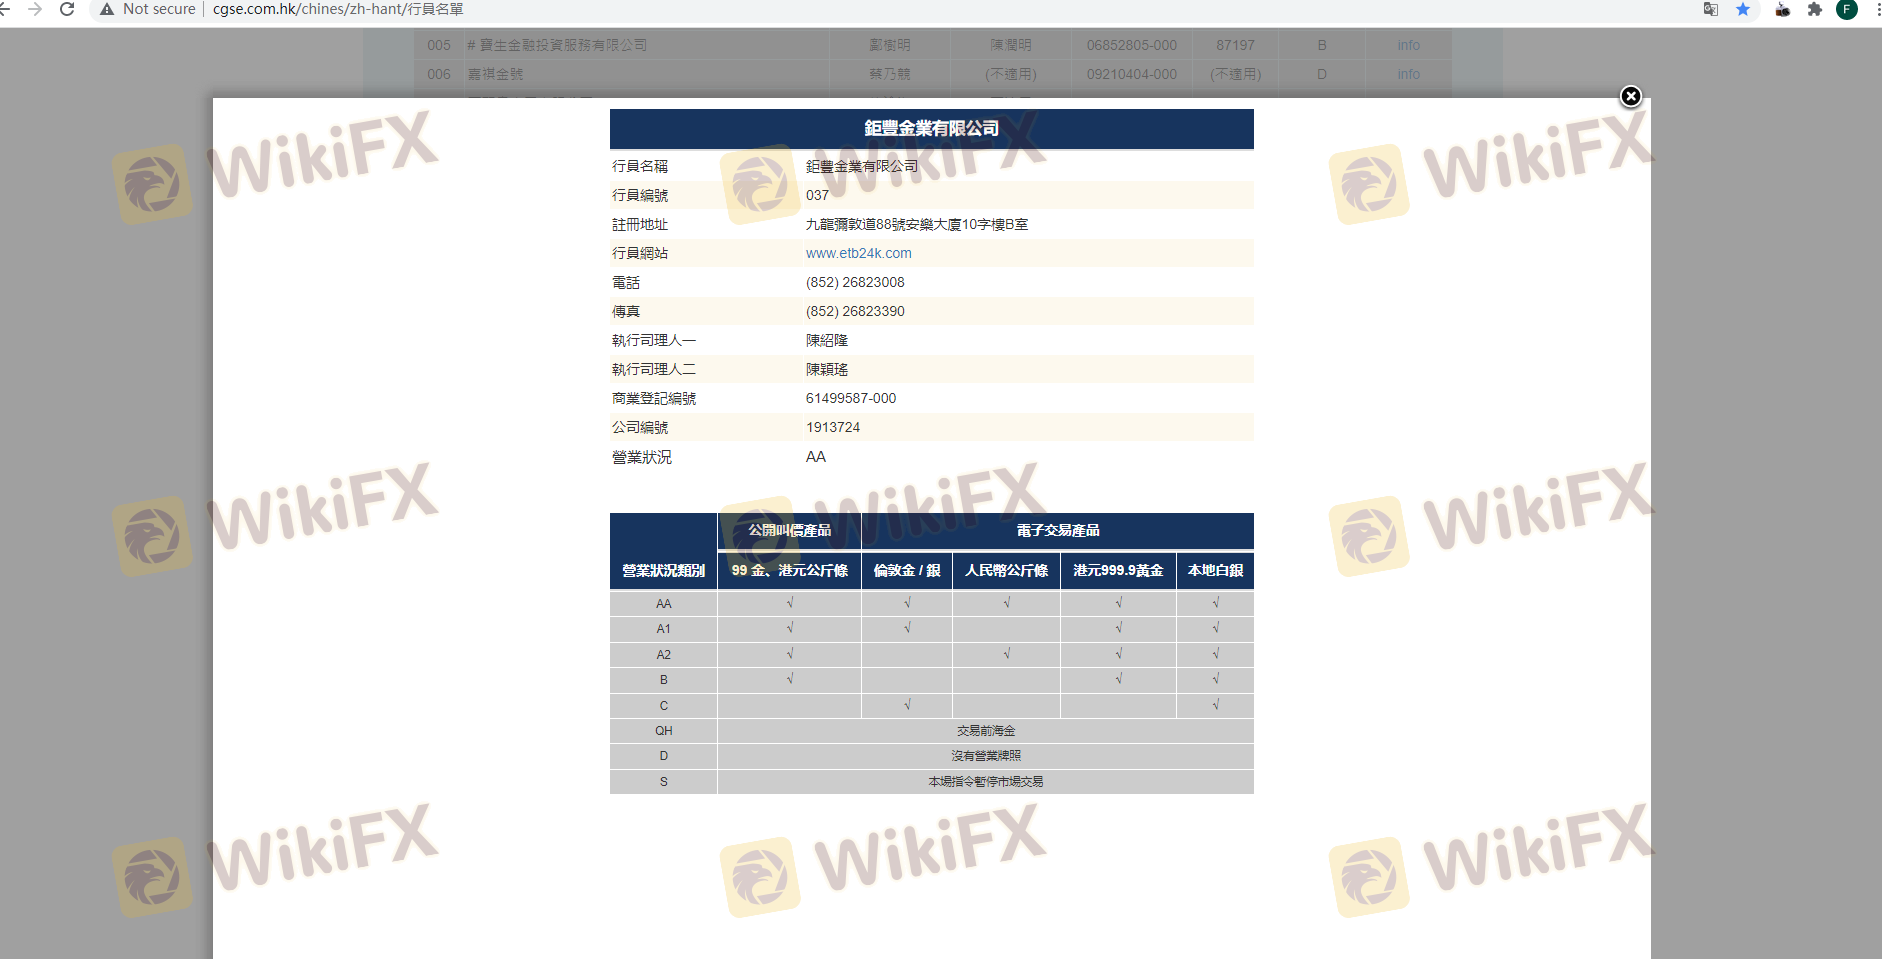This screenshot has width=1882, height=959.
Task: Click the A2 row label in status table
Action: pos(664,655)
